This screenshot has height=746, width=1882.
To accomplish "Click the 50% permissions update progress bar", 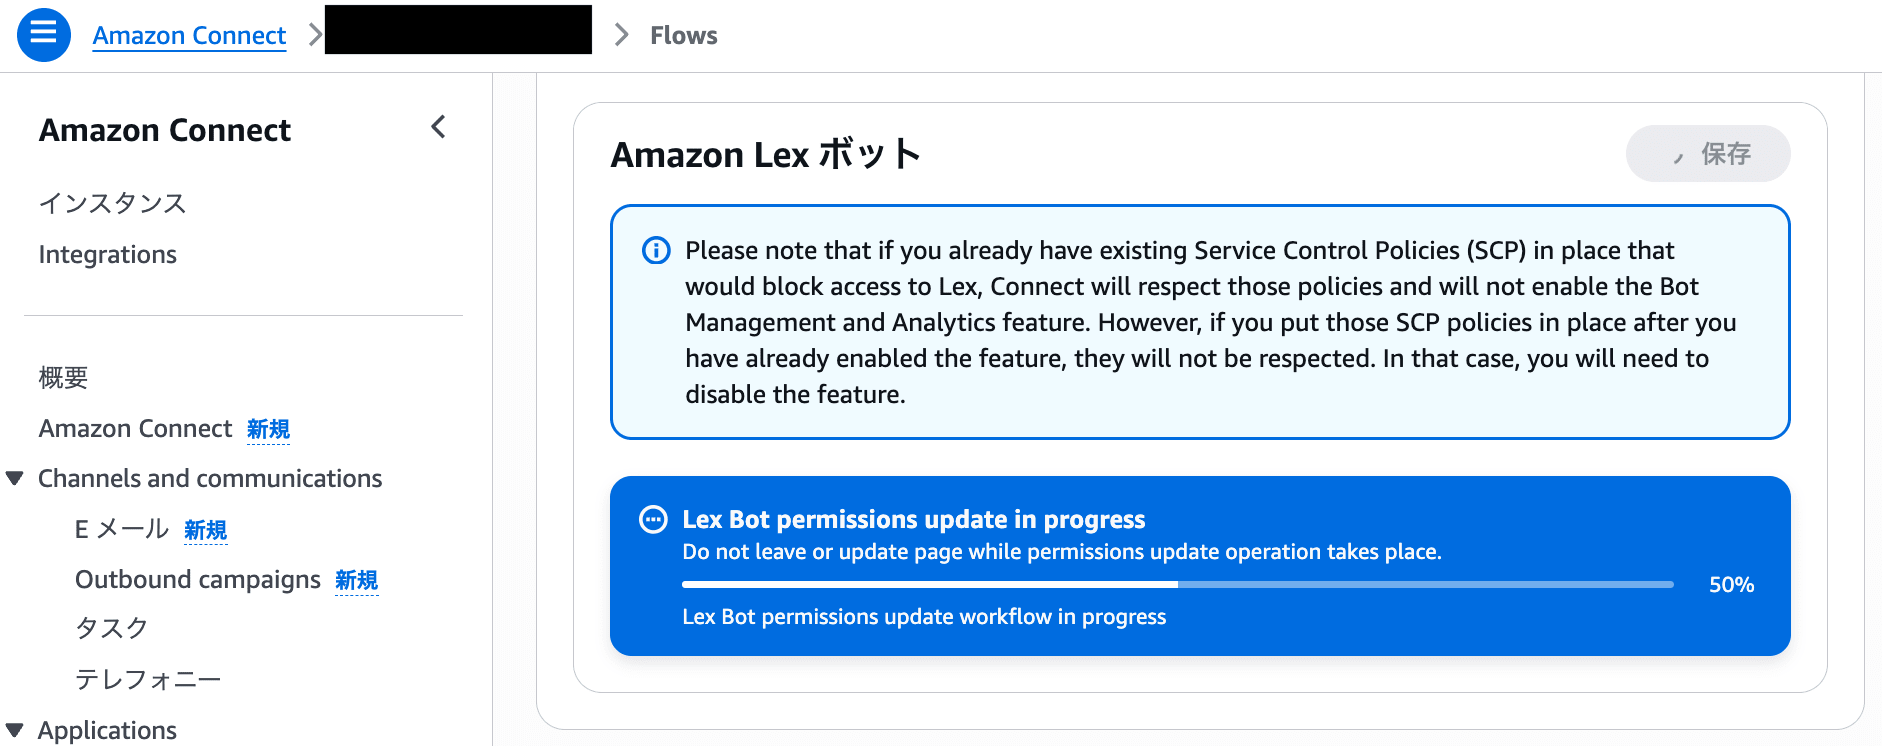I will click(1176, 584).
